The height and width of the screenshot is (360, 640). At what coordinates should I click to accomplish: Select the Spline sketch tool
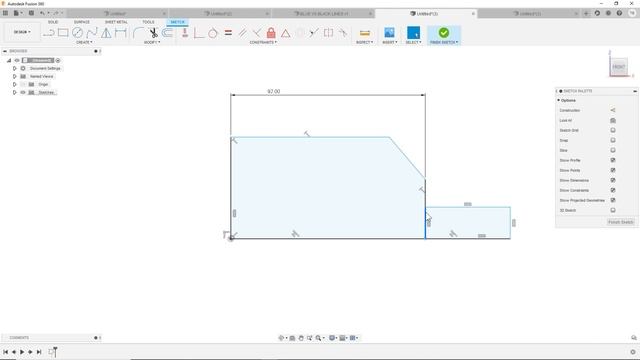[92, 33]
